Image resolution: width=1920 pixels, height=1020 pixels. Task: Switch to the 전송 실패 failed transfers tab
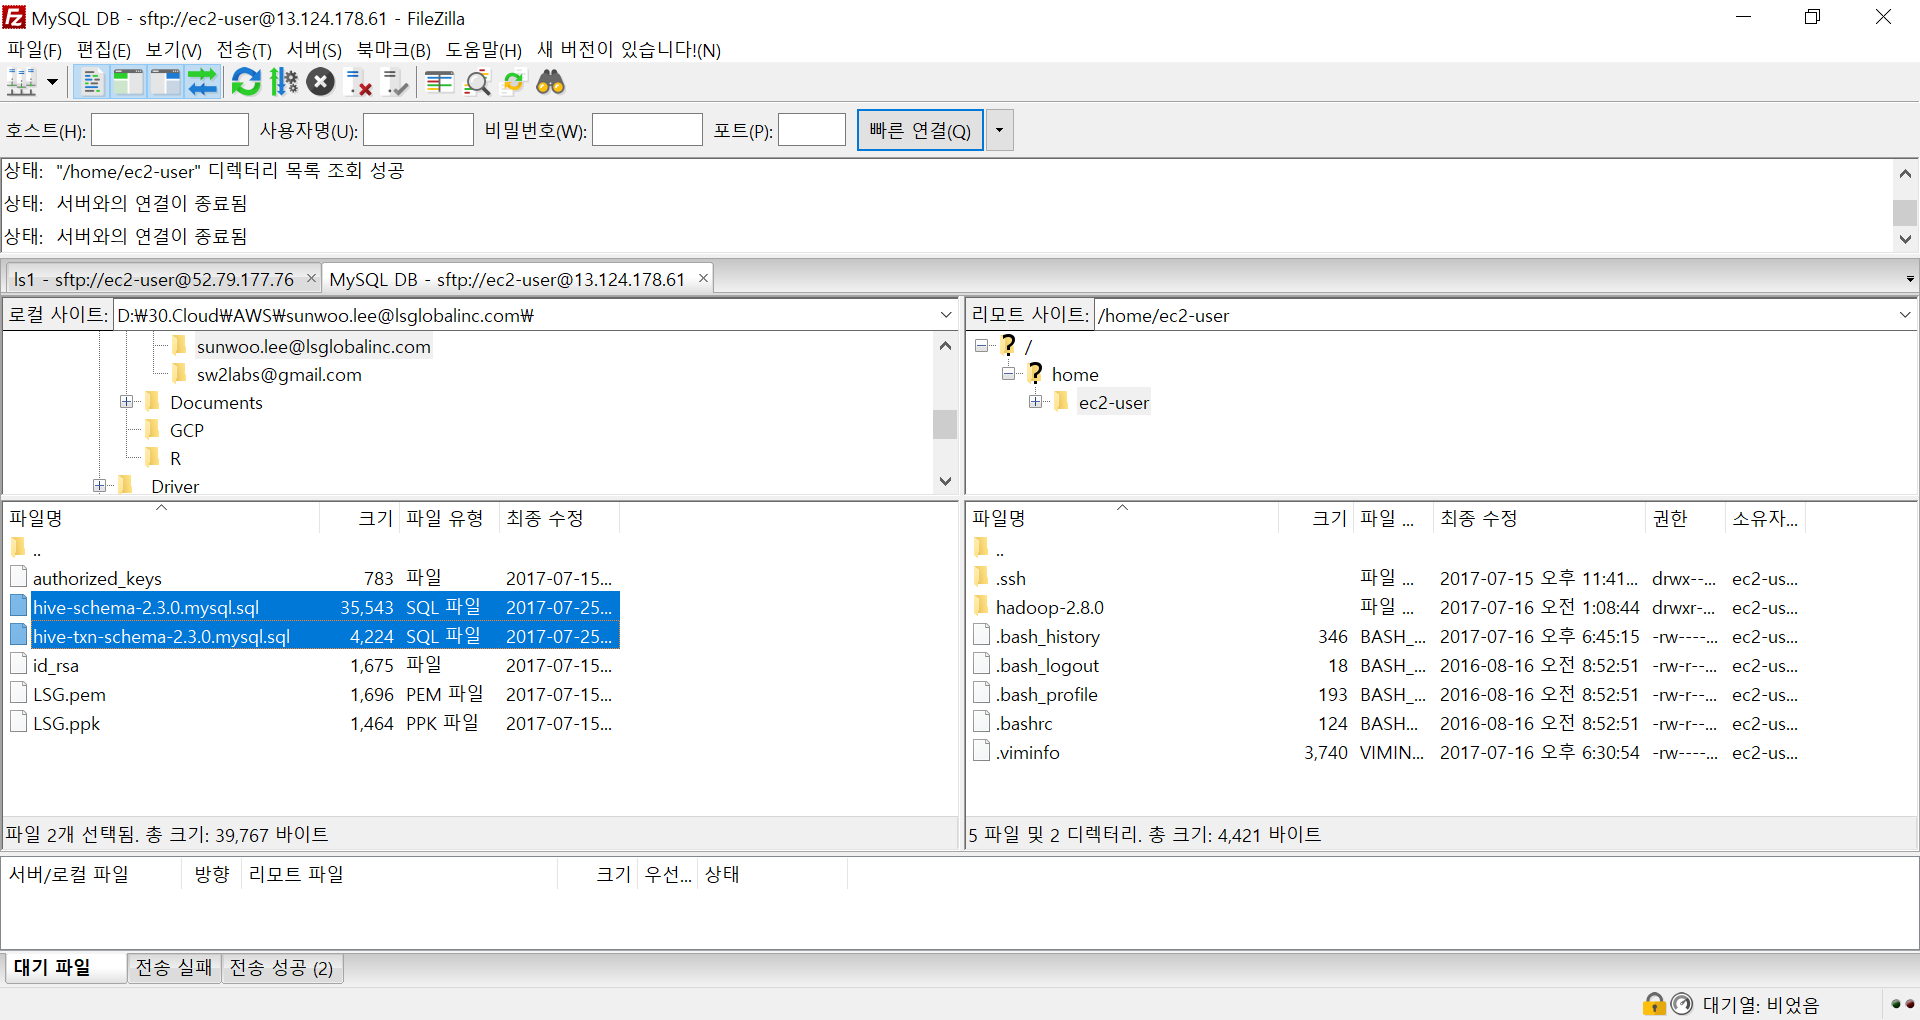coord(174,968)
